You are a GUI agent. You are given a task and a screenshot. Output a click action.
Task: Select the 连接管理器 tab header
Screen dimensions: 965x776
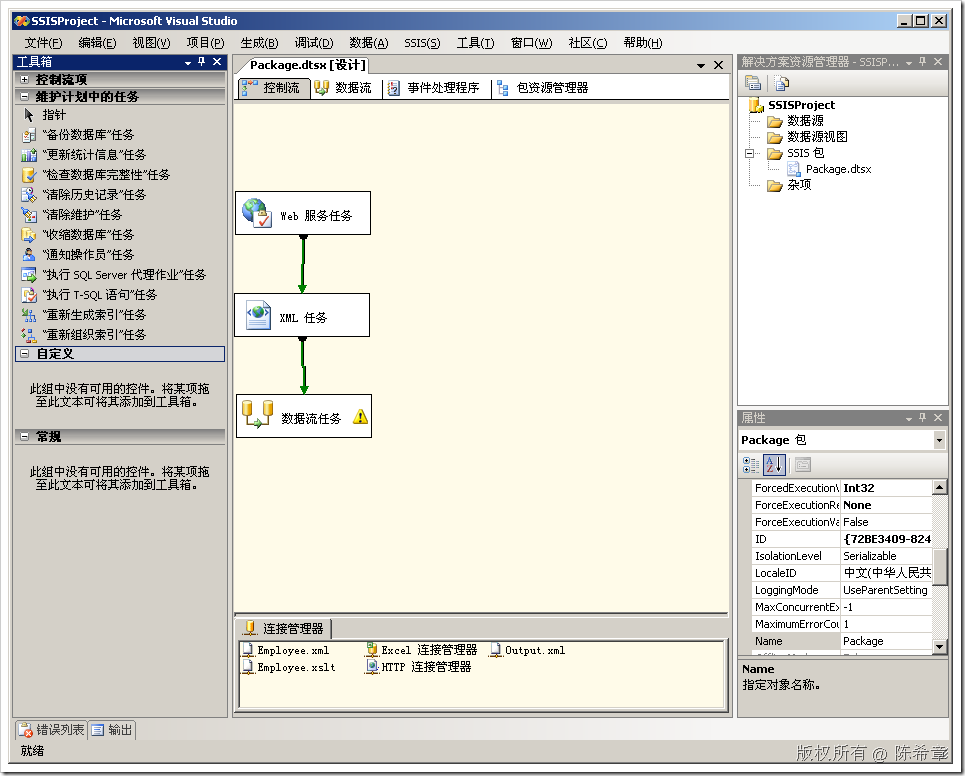click(284, 628)
